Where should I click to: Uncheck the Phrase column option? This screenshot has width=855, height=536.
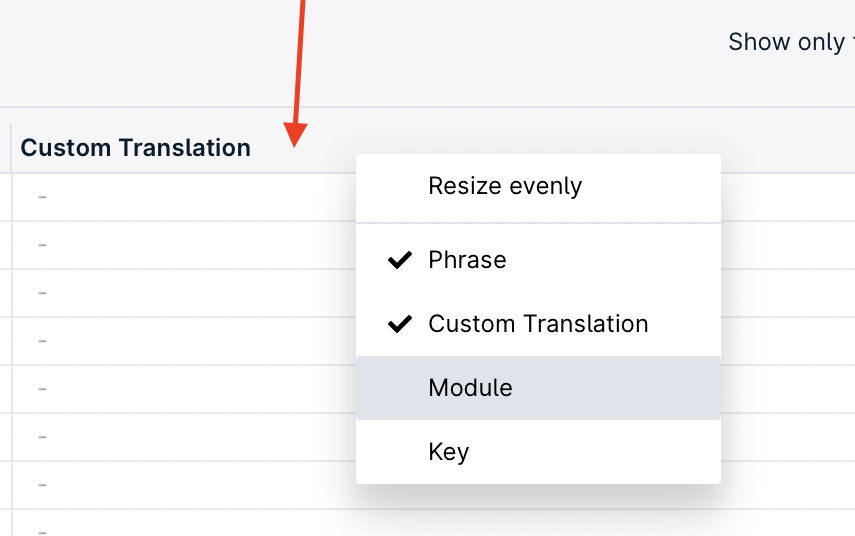tap(467, 260)
